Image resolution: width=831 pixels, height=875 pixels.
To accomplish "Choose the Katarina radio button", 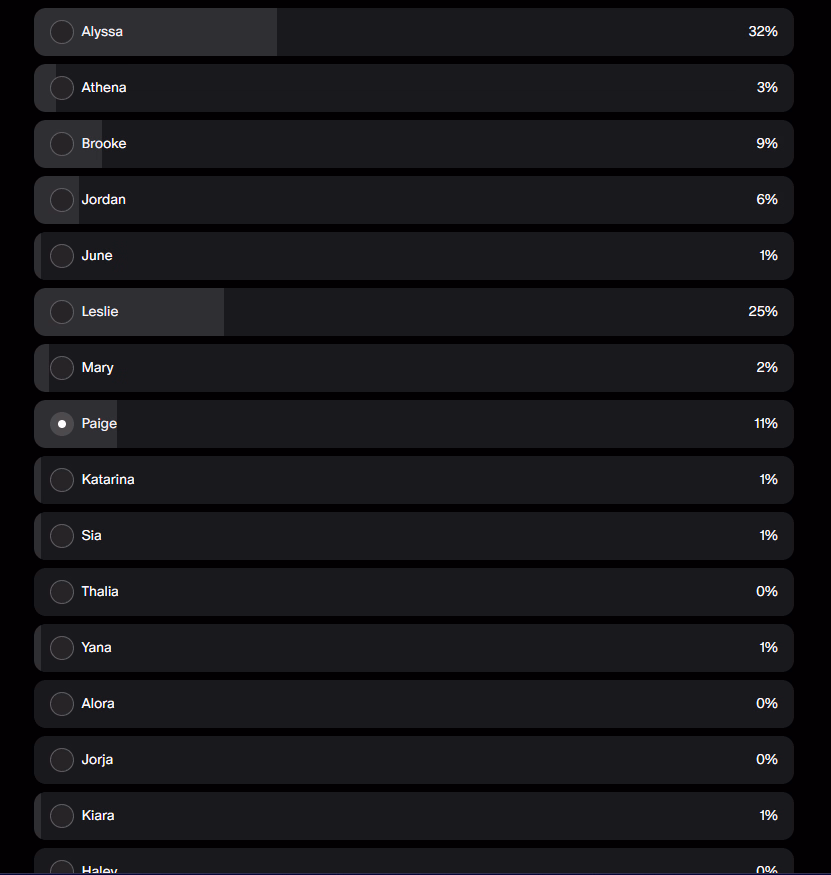I will pyautogui.click(x=62, y=480).
